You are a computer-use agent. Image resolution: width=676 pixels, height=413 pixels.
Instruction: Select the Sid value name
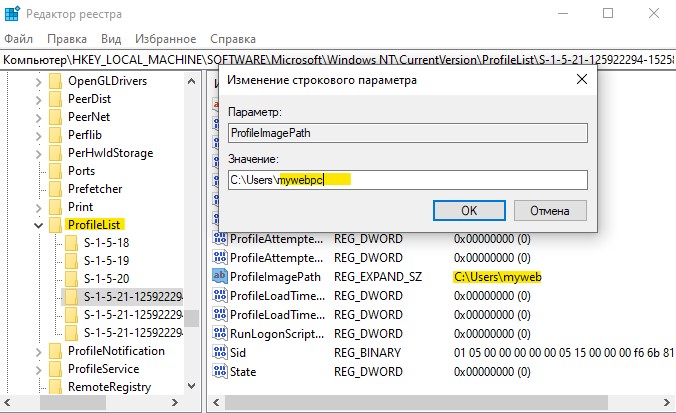[238, 353]
